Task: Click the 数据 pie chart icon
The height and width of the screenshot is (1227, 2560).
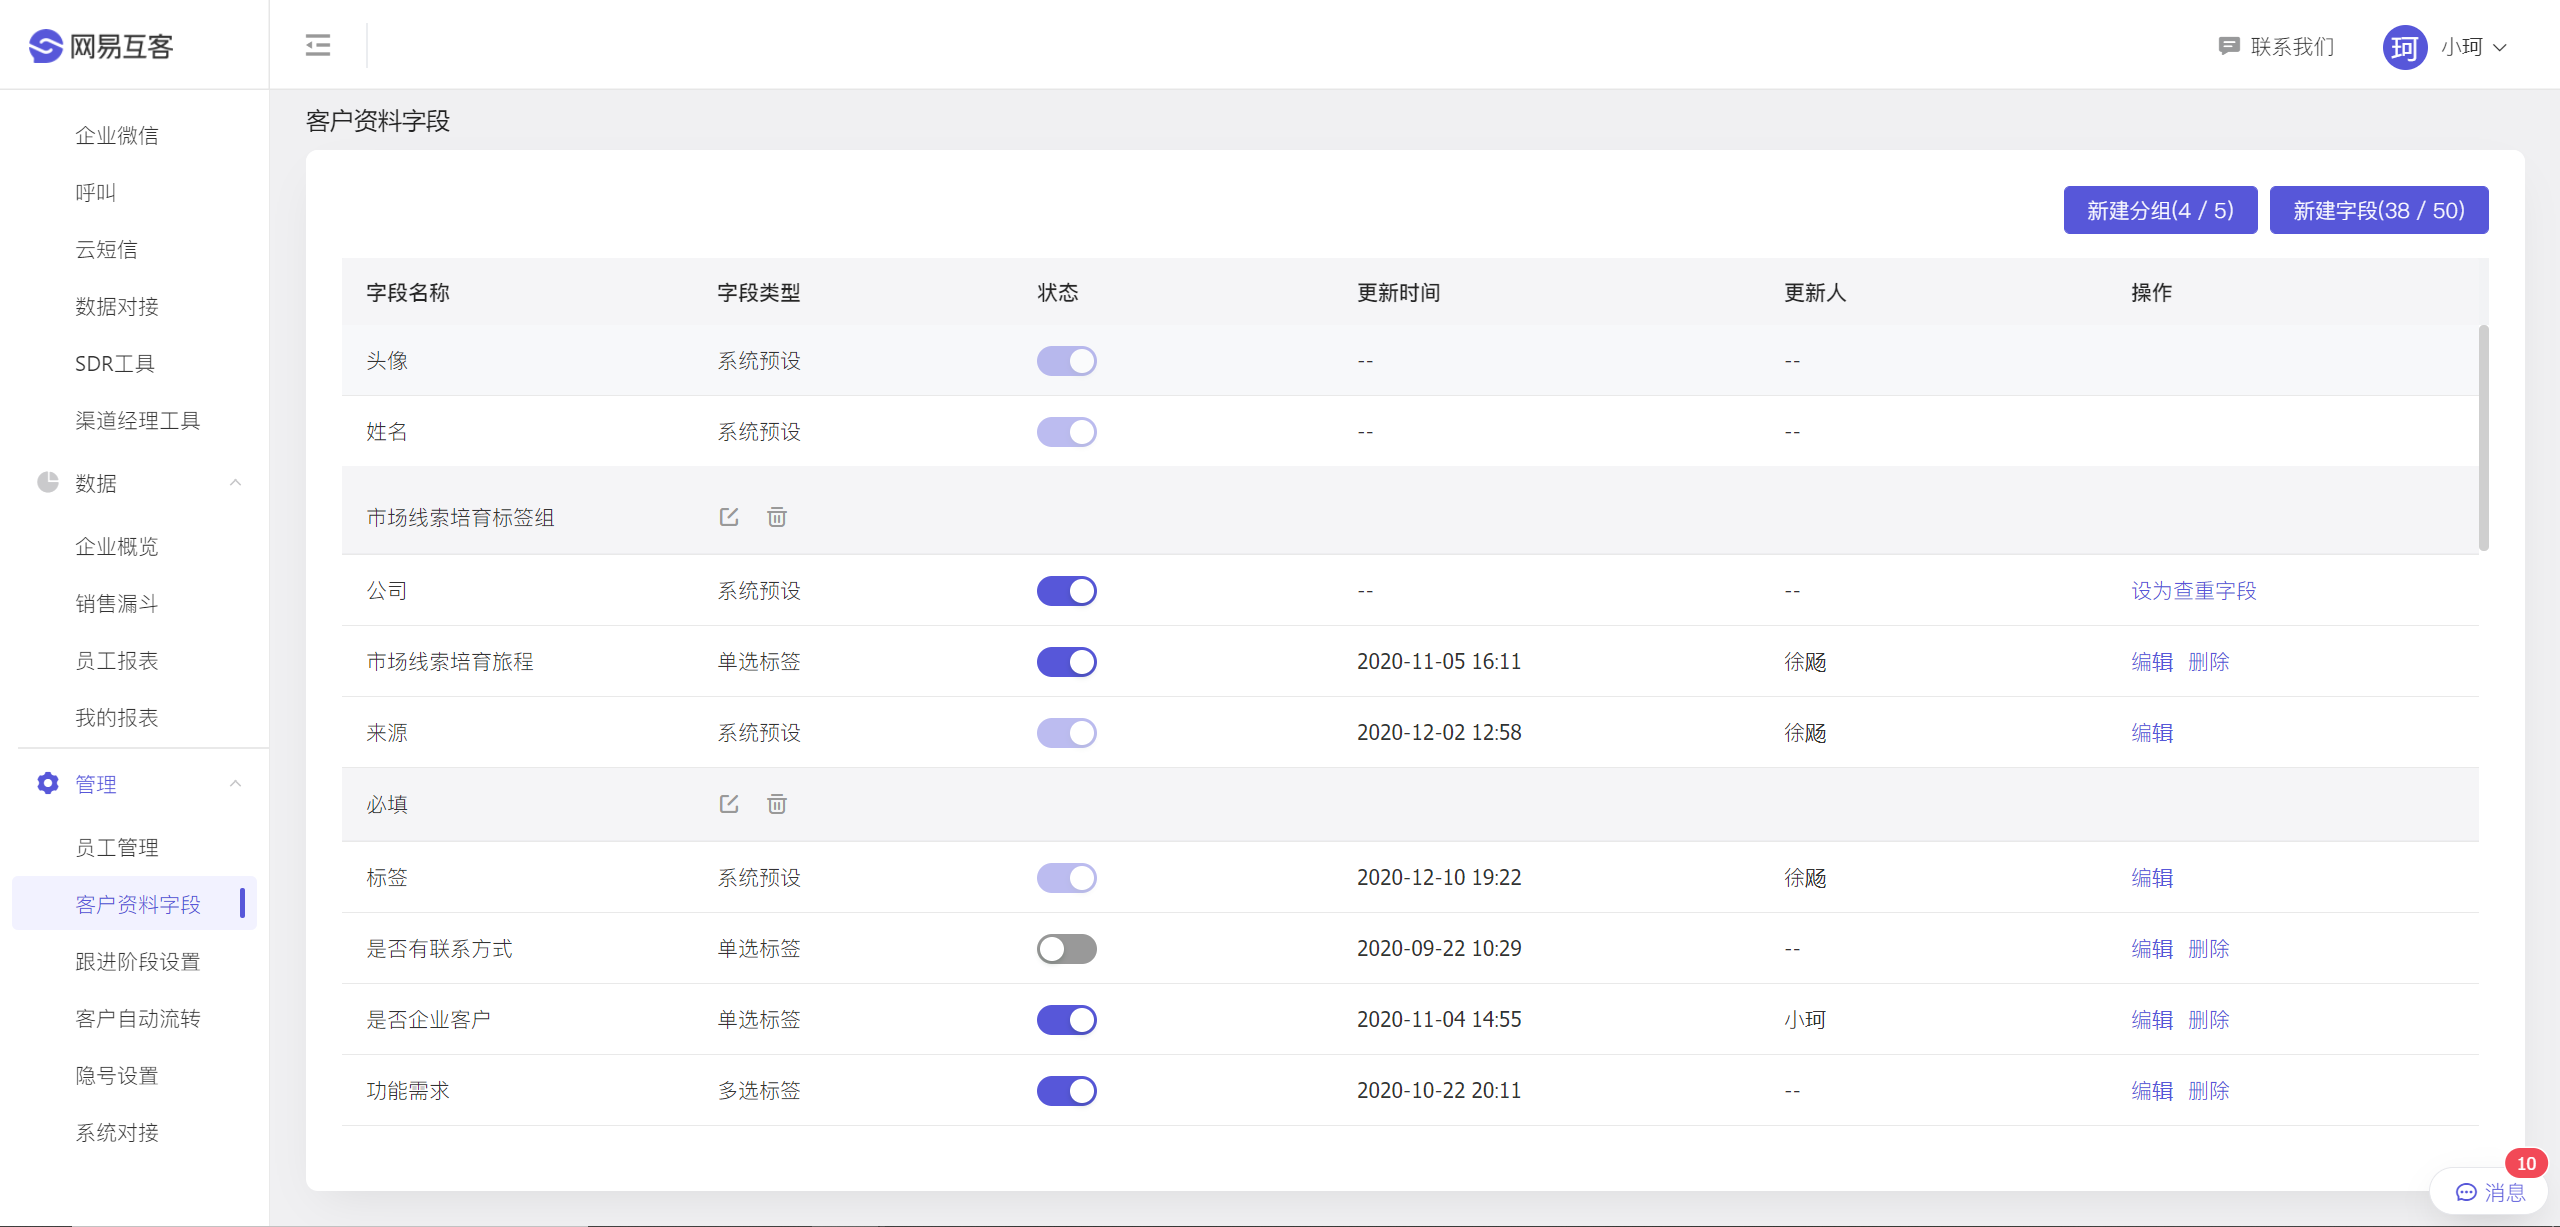Action: coord(47,482)
